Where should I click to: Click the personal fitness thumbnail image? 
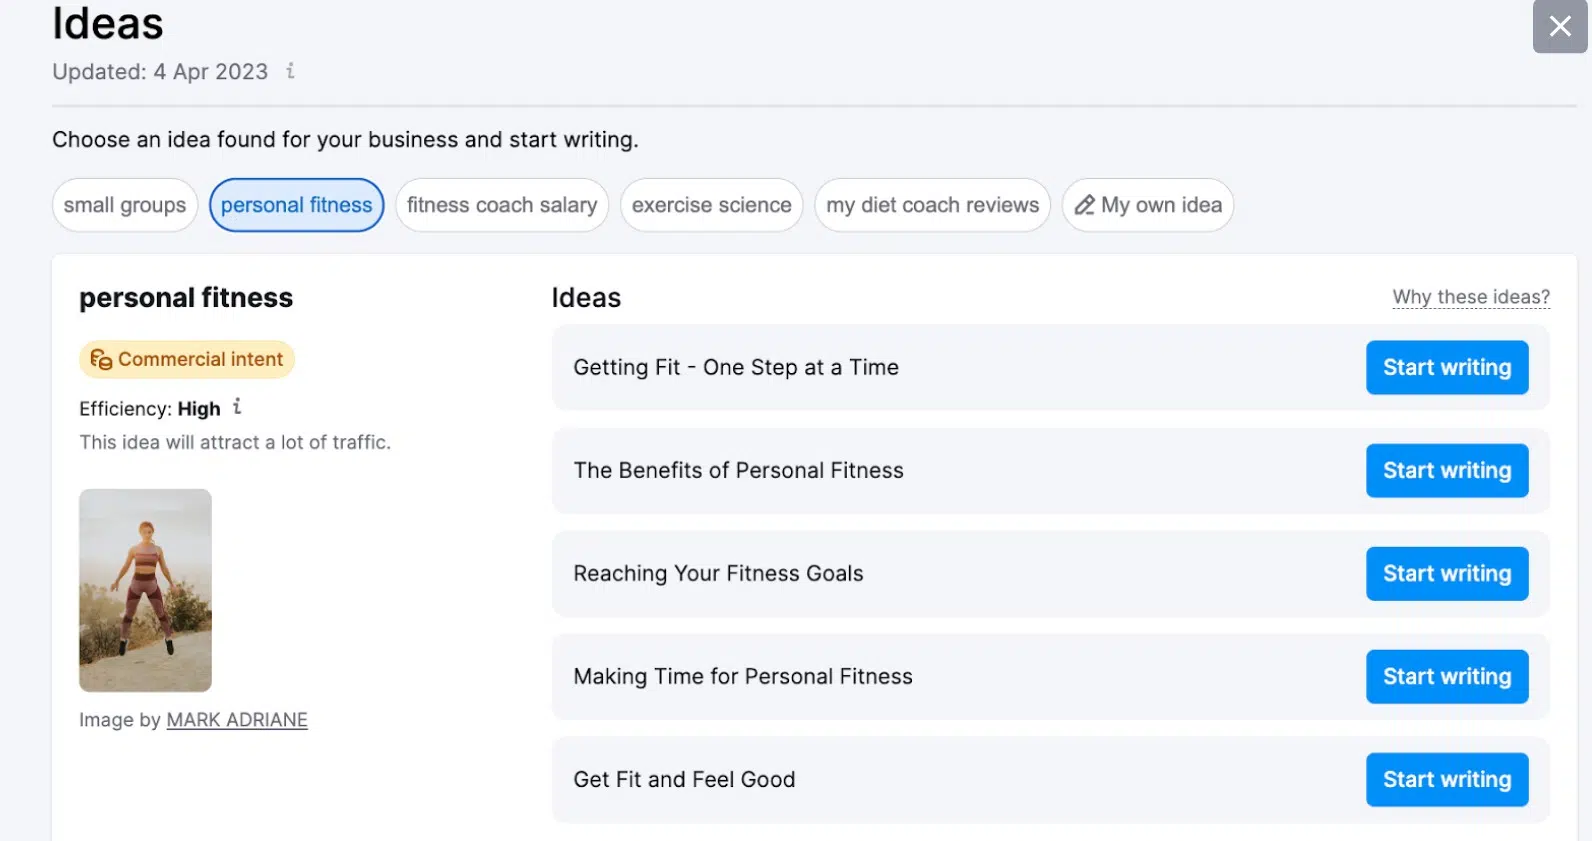pyautogui.click(x=146, y=590)
